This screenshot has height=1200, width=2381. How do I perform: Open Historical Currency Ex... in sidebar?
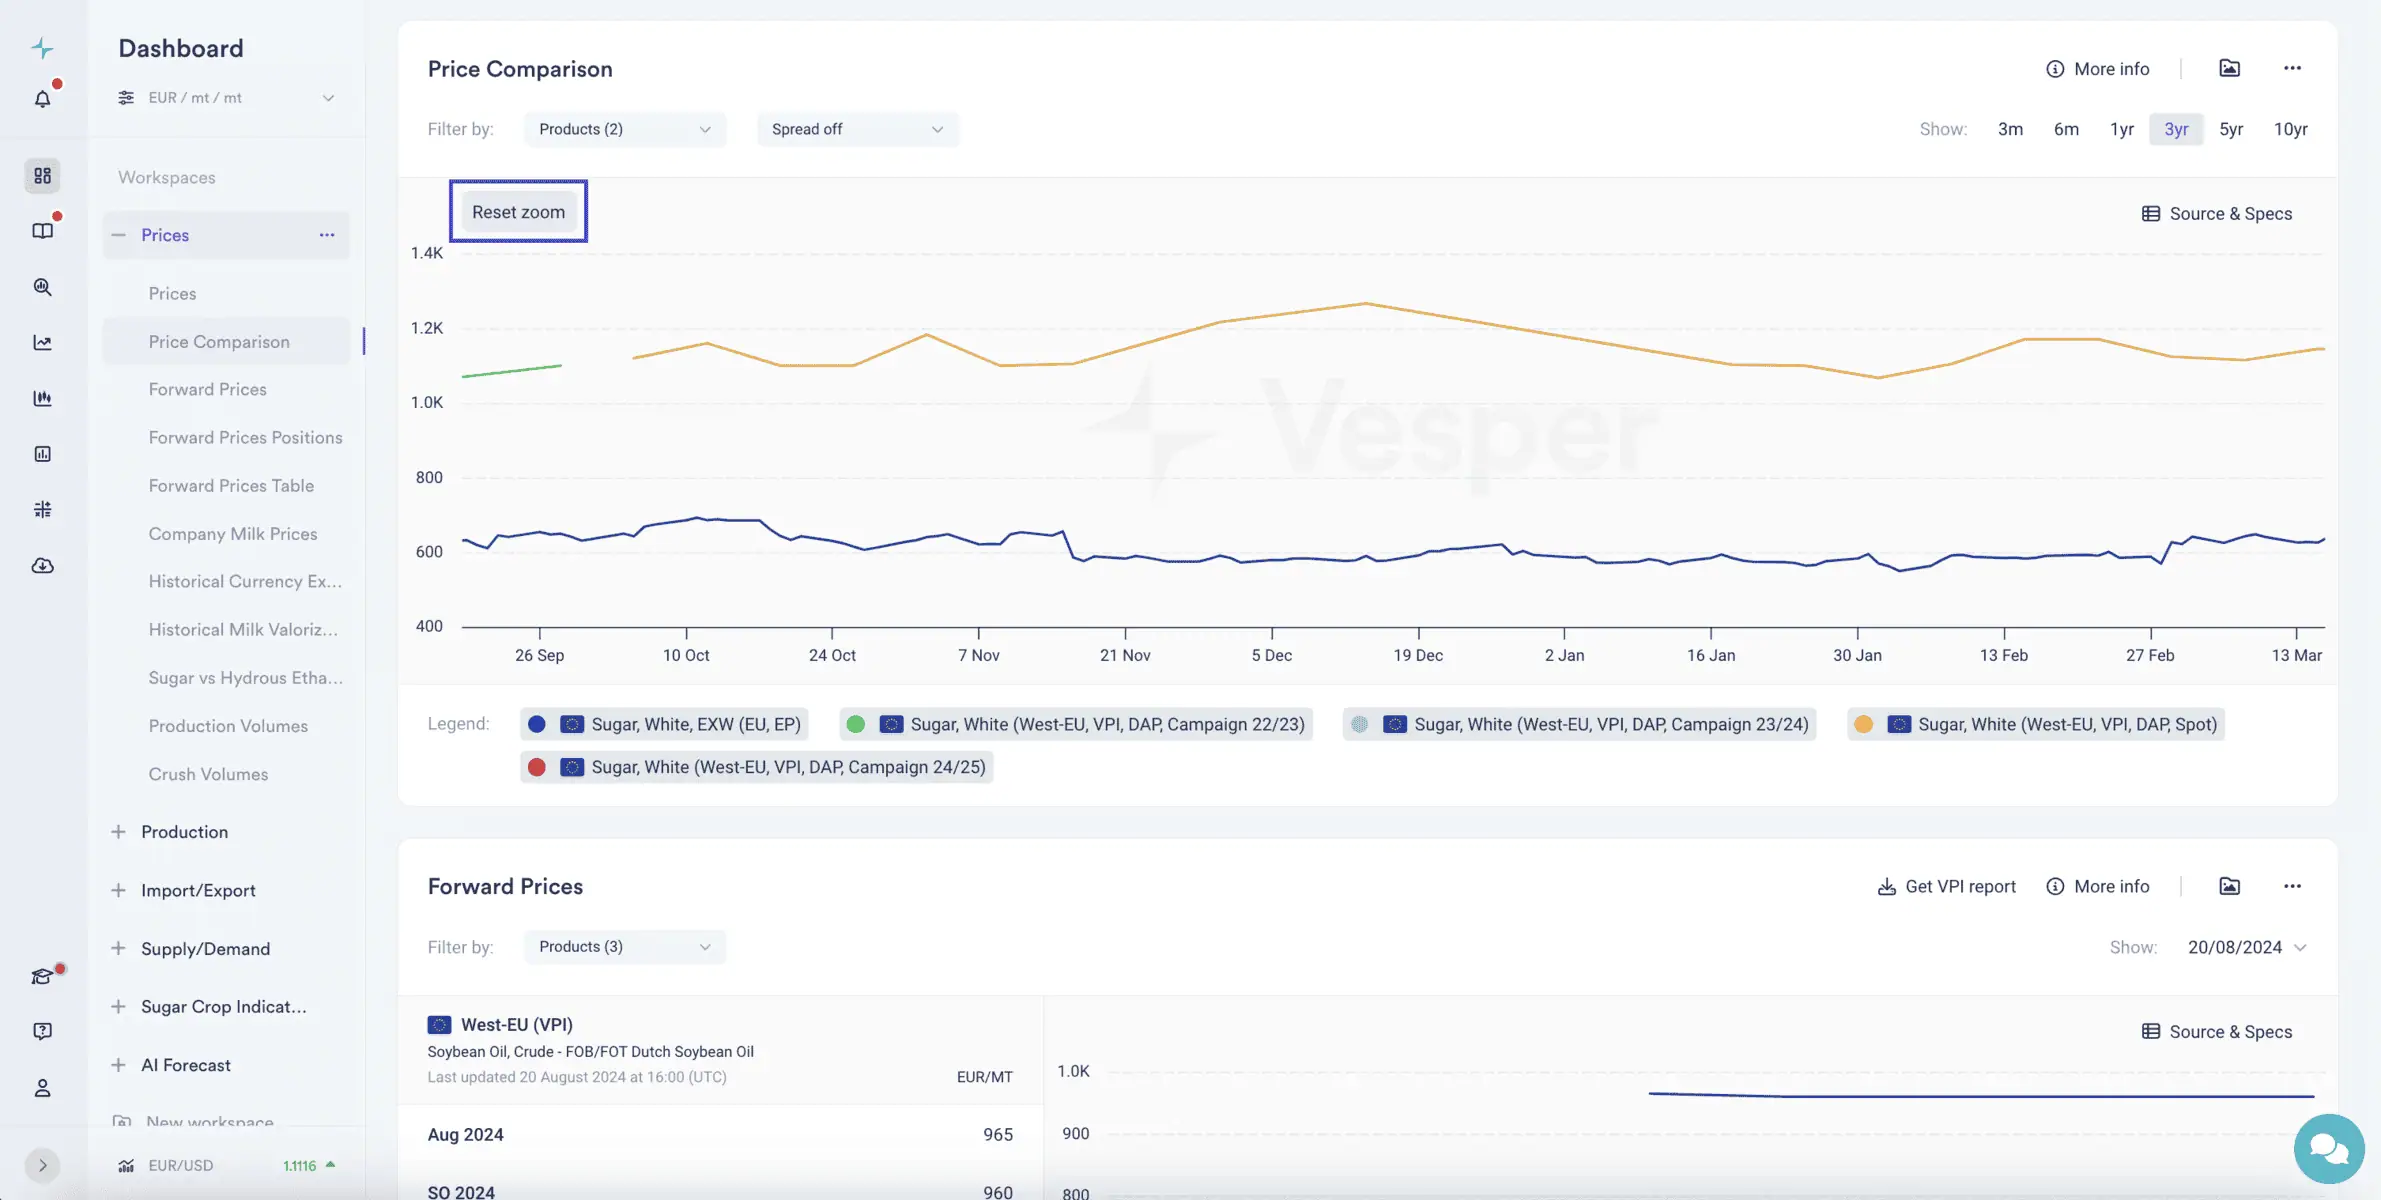click(x=245, y=582)
